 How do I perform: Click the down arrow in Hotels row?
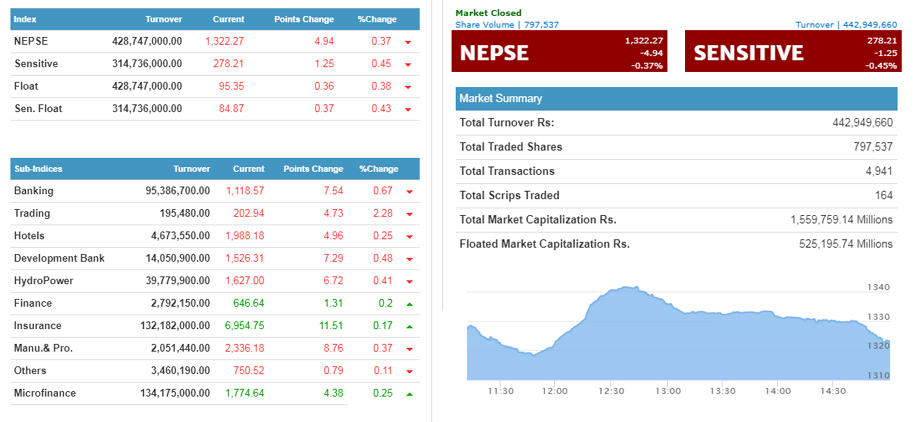point(408,236)
